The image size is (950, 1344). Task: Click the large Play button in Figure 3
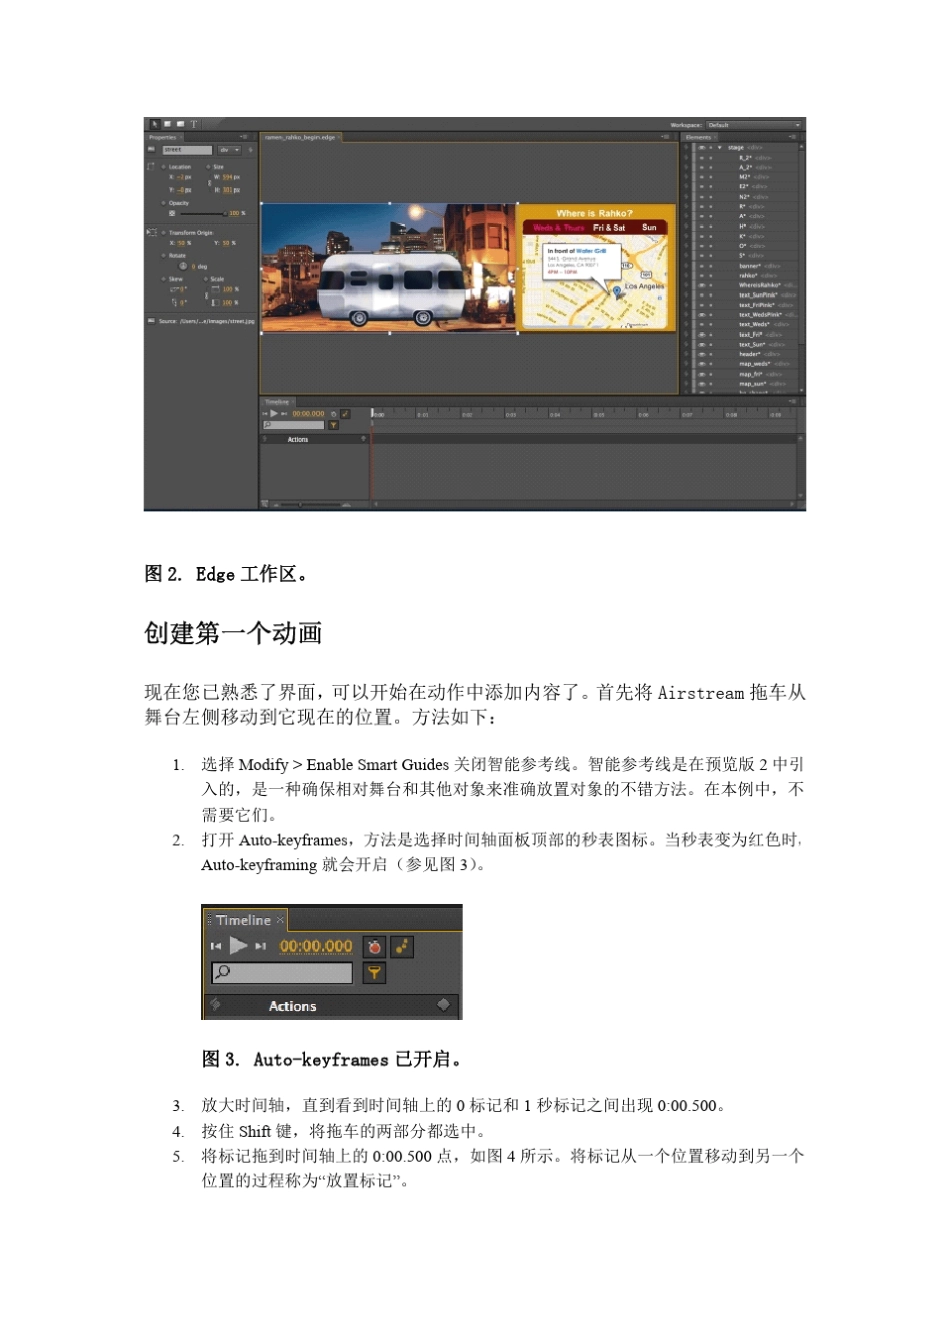[x=238, y=945]
